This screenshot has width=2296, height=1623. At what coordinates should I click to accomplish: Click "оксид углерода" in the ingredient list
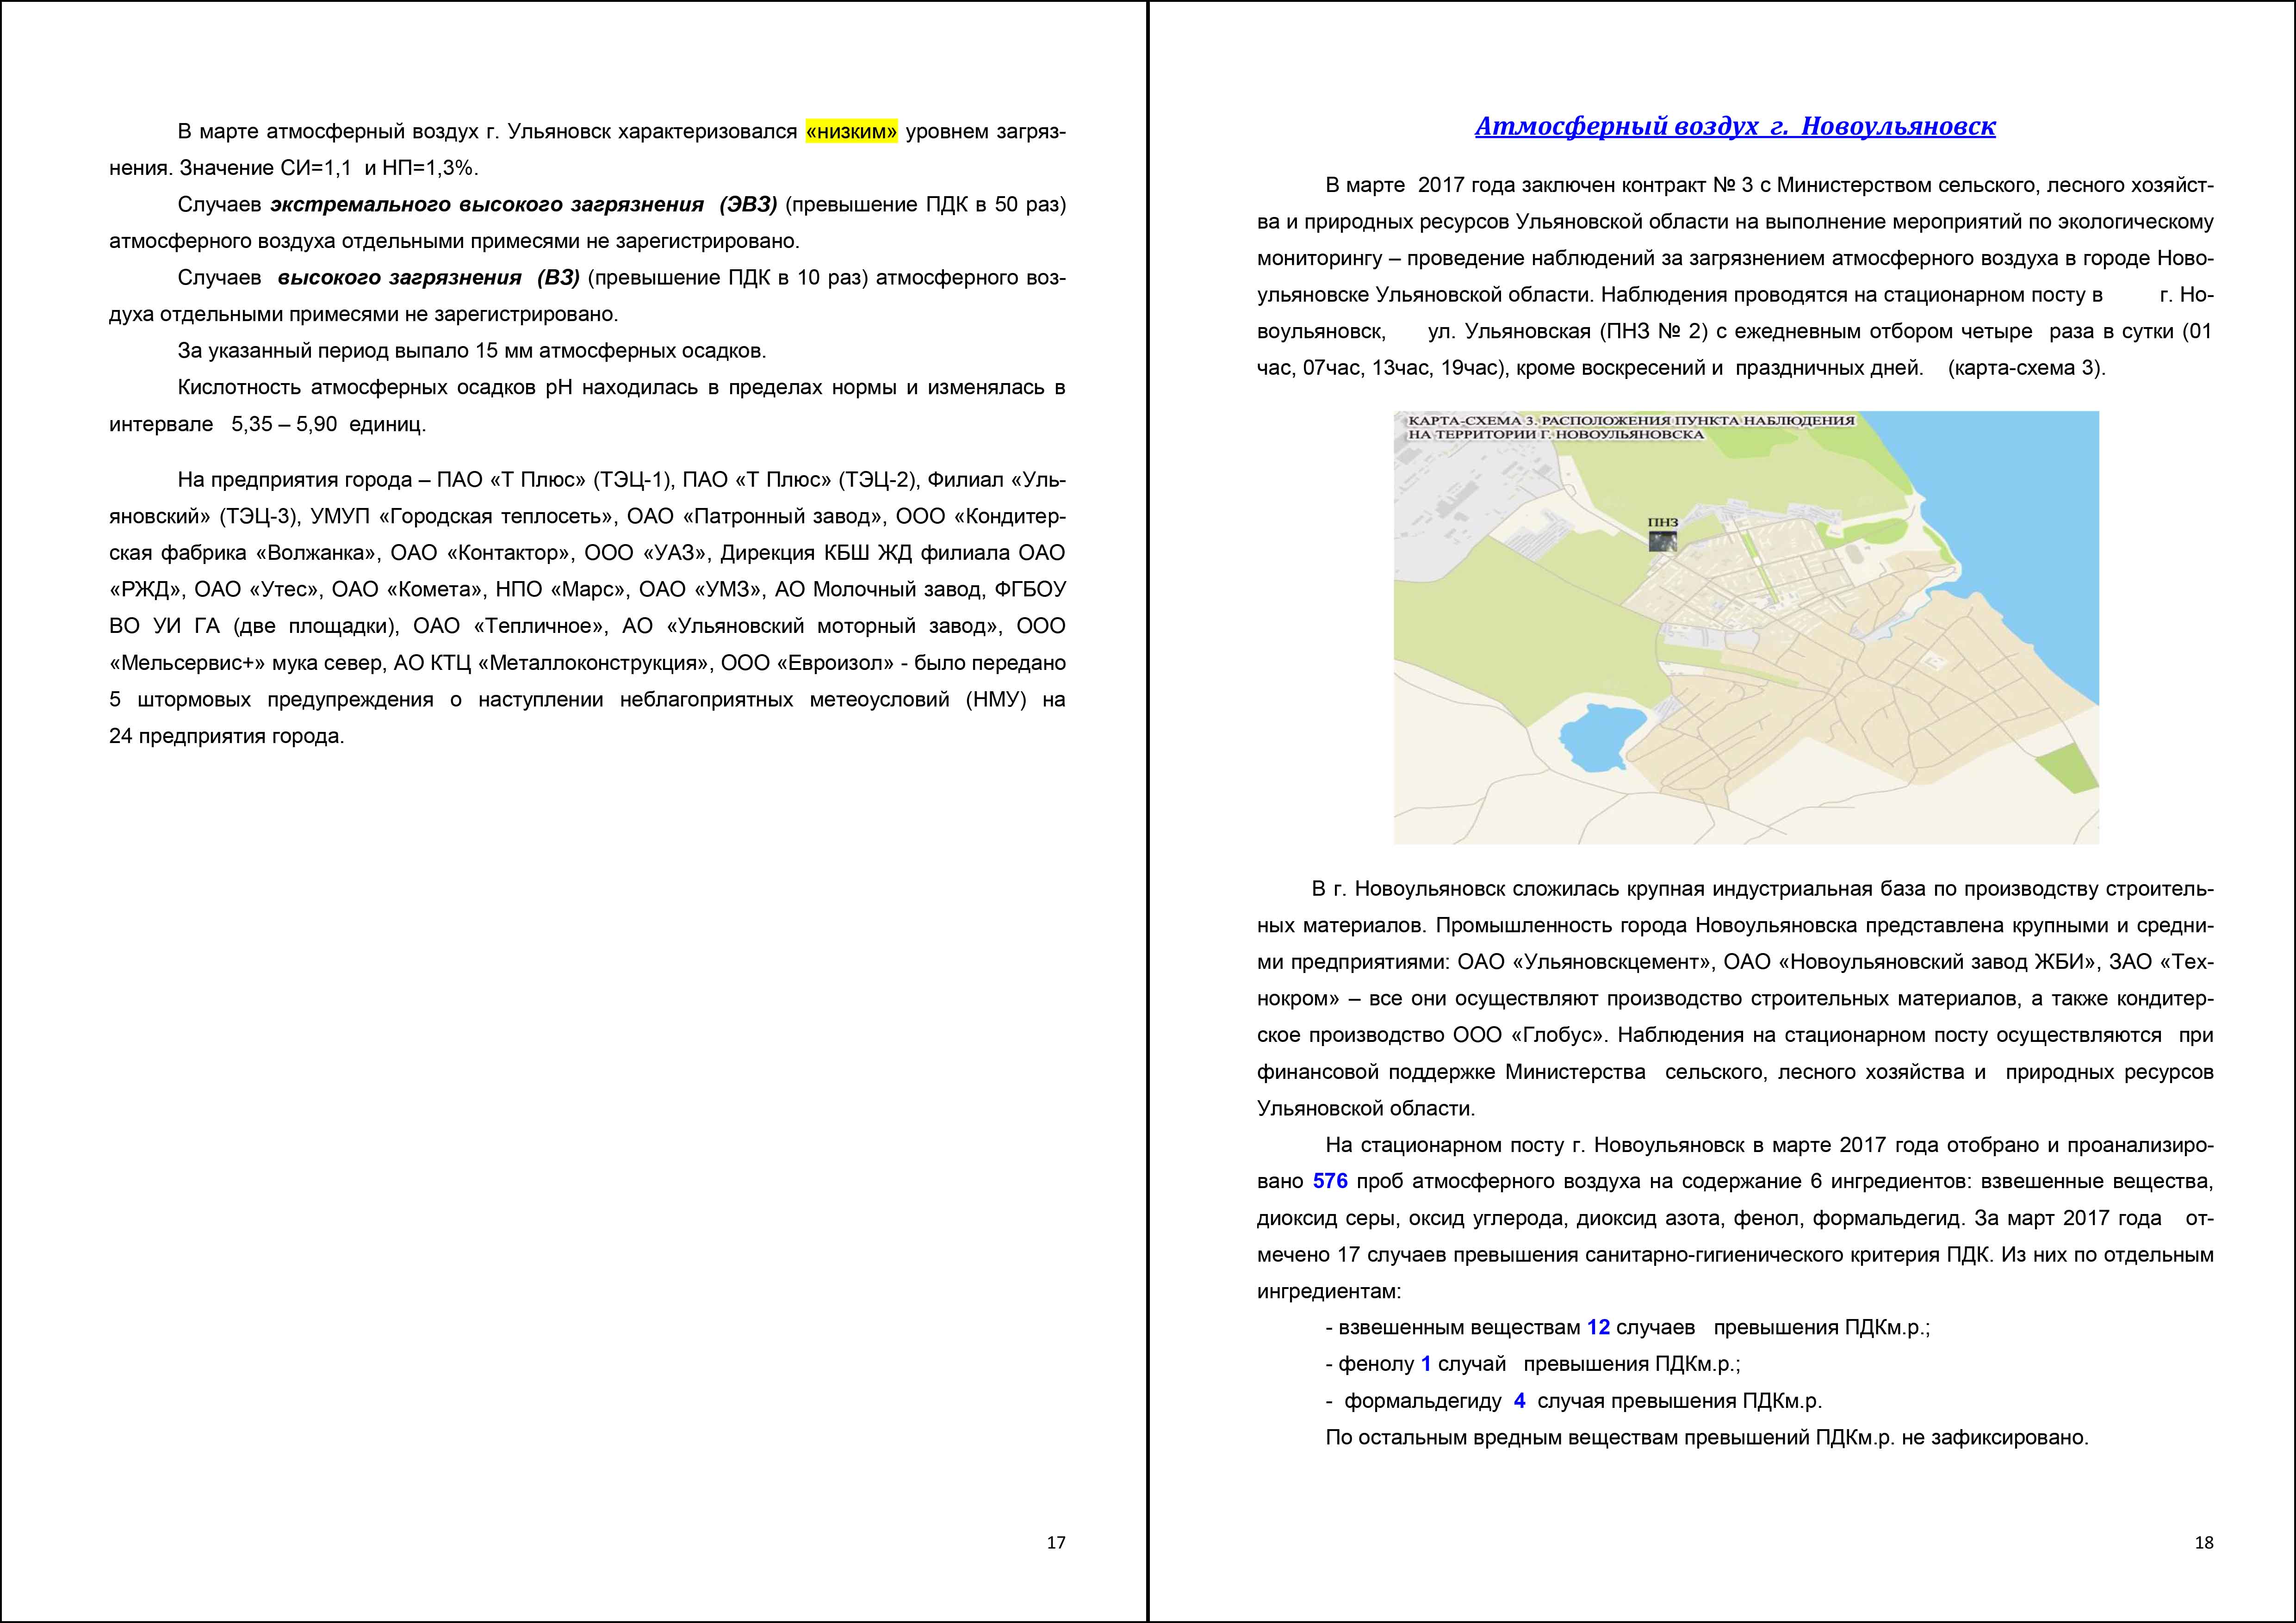point(1488,1218)
